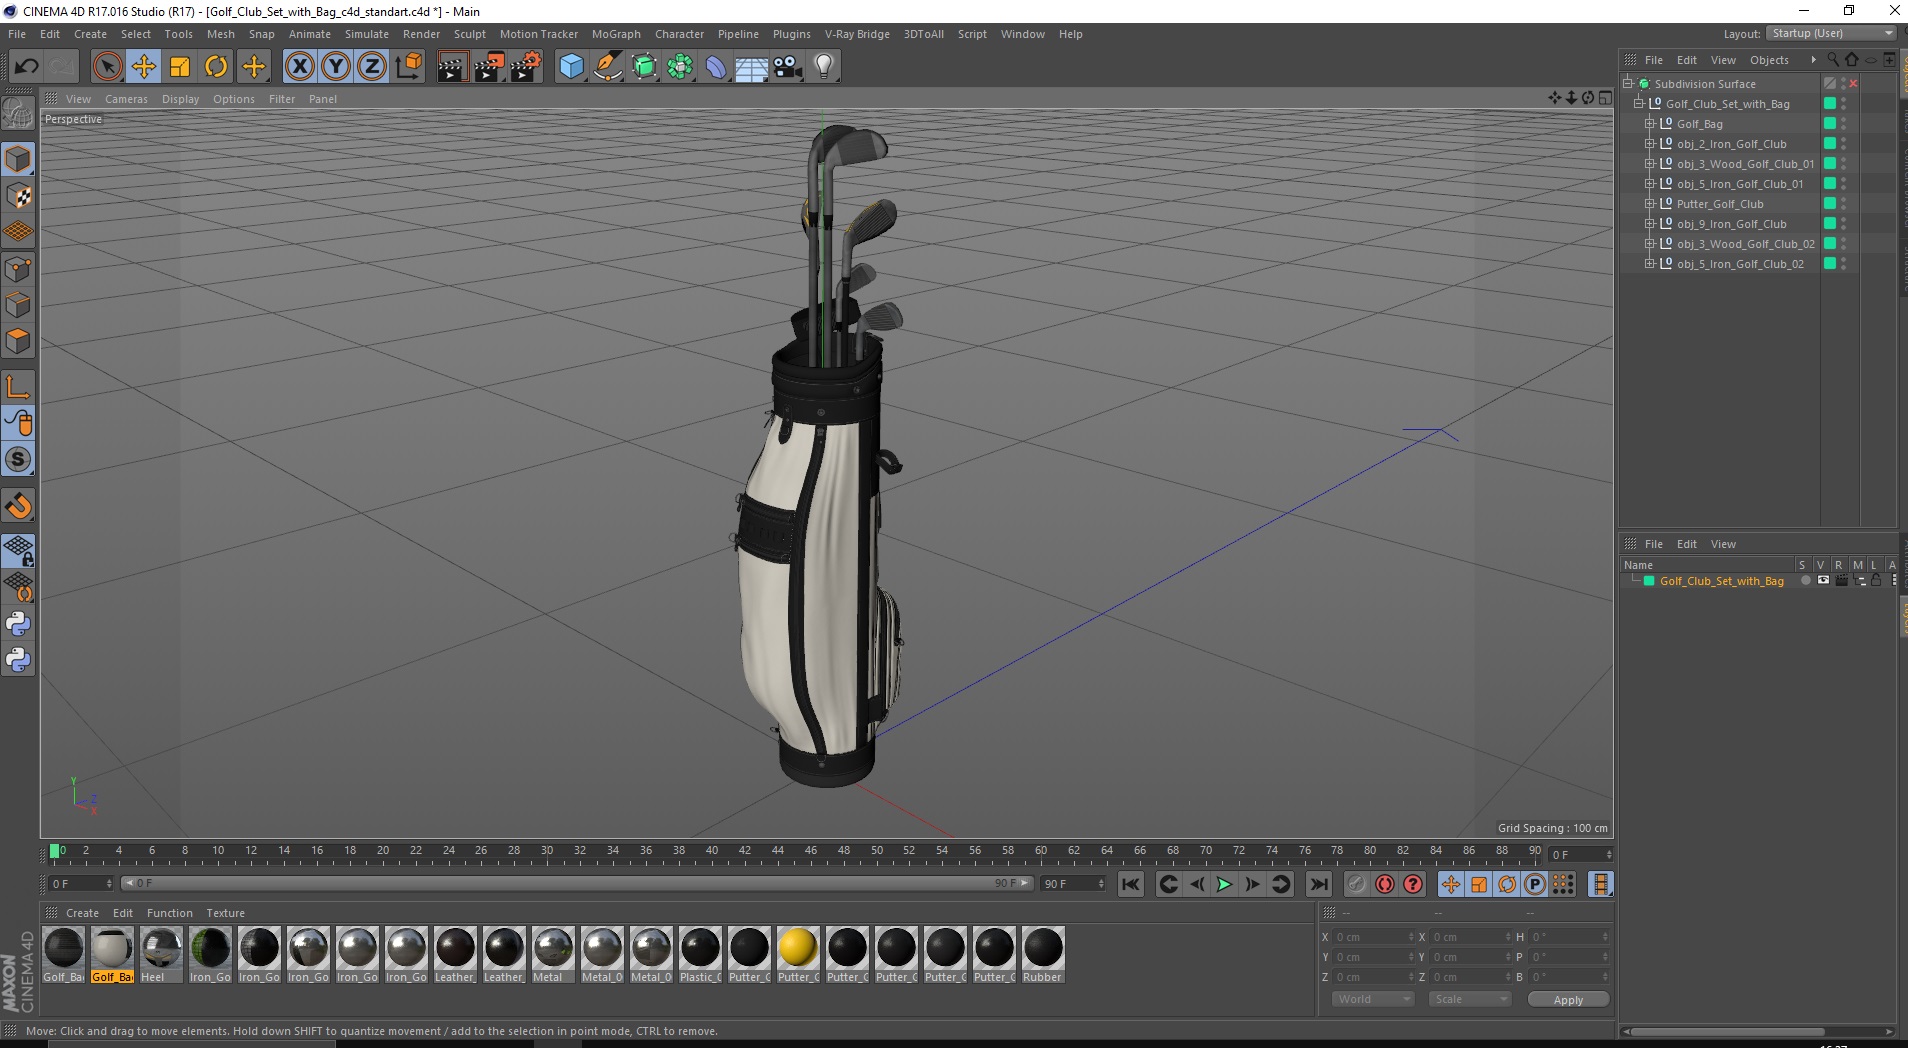Activate the Rotate tool
1908x1048 pixels.
[216, 67]
